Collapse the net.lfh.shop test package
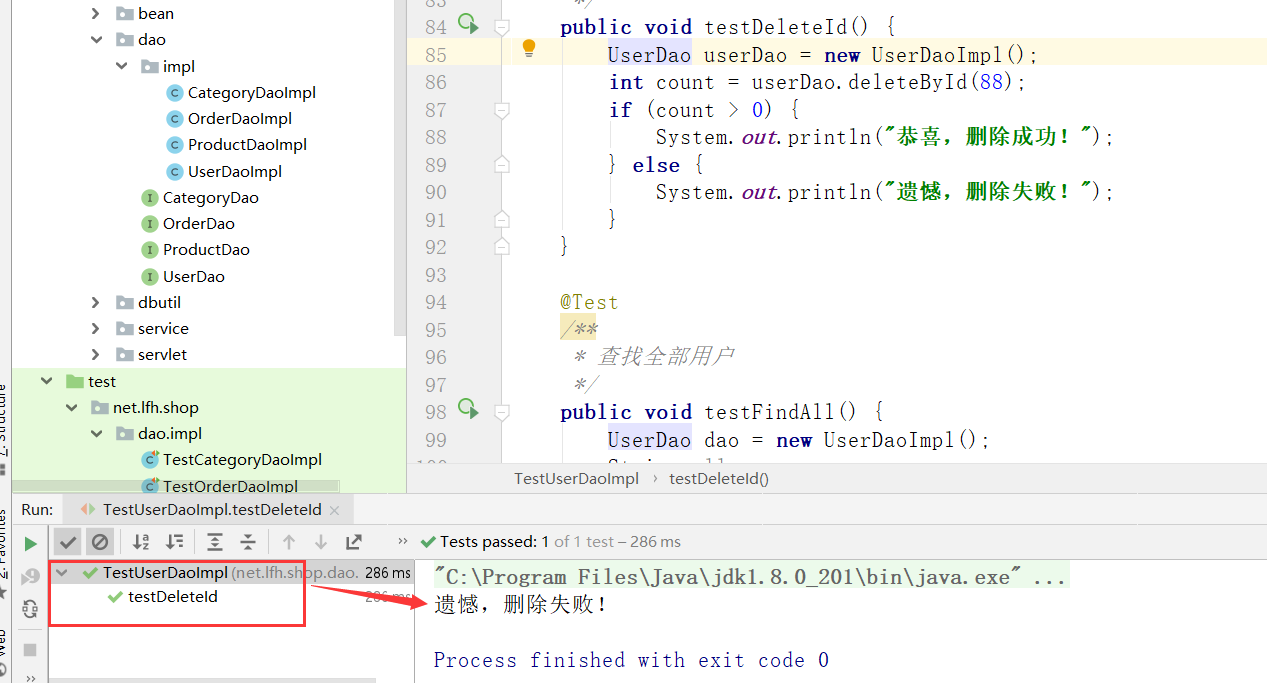 [71, 407]
